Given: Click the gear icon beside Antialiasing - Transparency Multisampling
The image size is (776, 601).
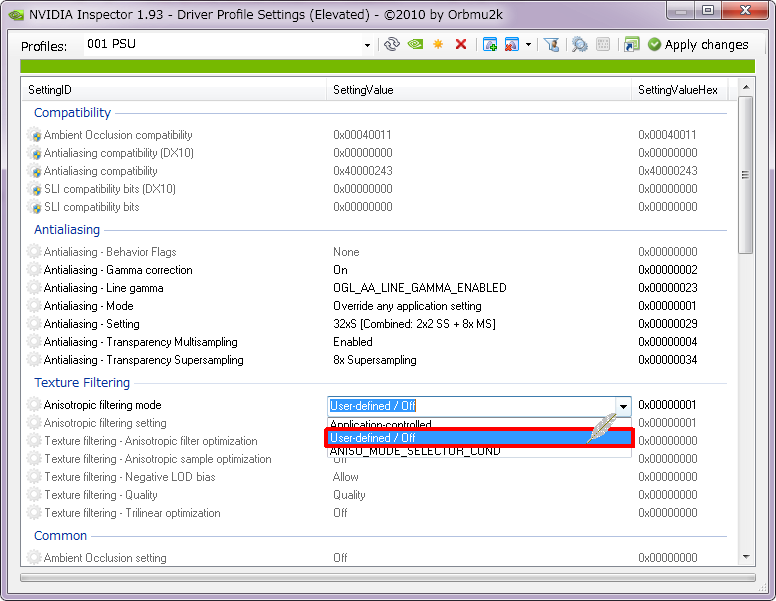Looking at the screenshot, I should pyautogui.click(x=34, y=342).
